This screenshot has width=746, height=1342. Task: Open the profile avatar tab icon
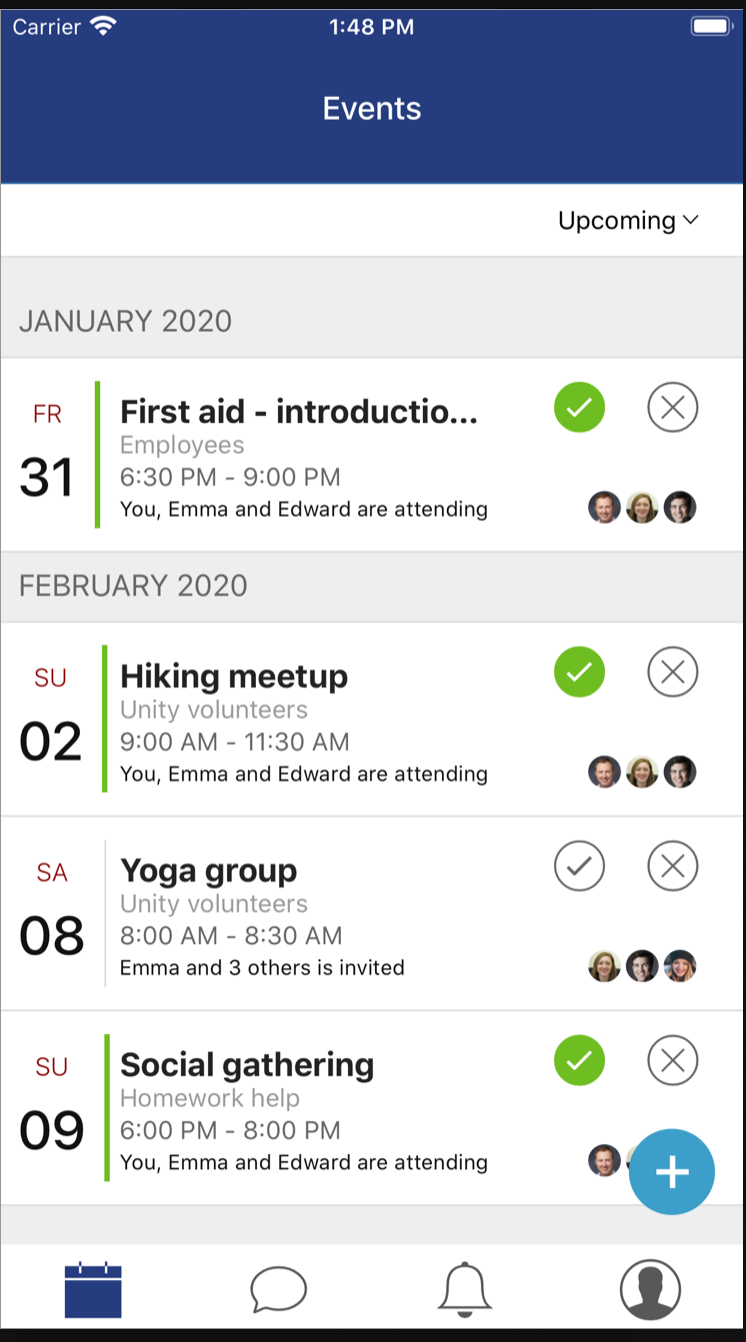tap(651, 1290)
